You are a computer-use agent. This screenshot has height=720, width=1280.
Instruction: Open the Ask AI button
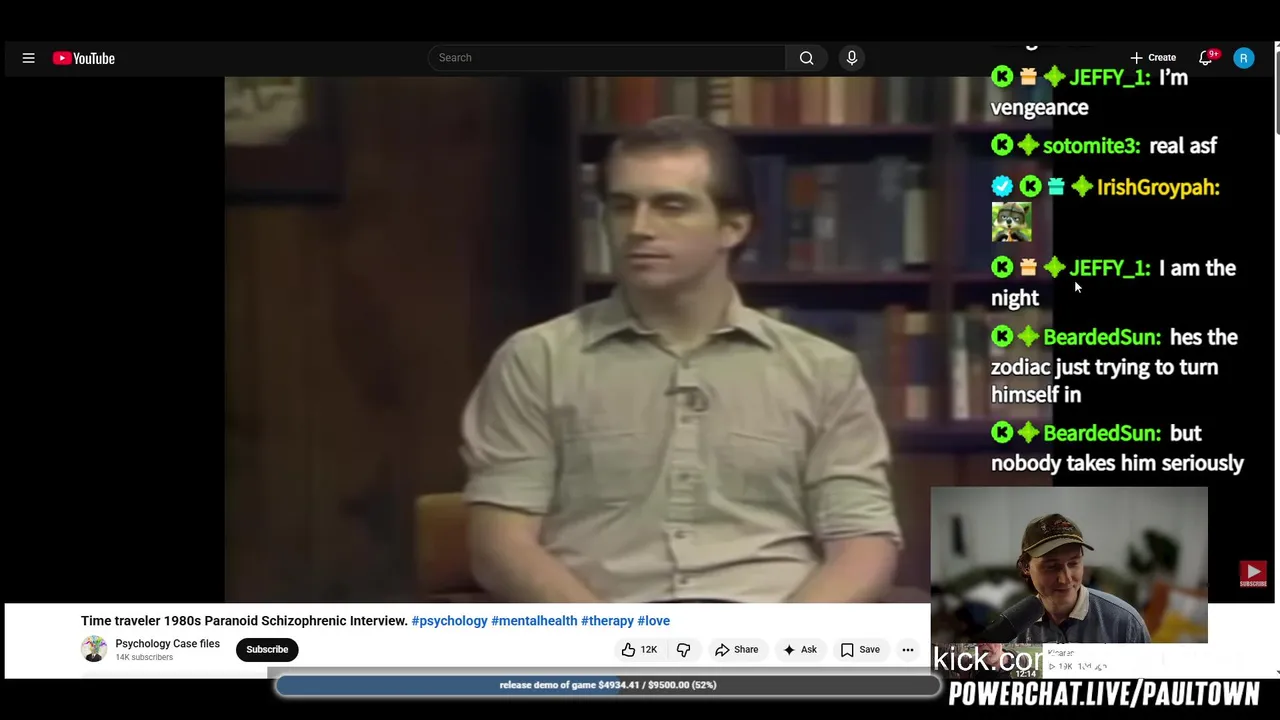(799, 650)
